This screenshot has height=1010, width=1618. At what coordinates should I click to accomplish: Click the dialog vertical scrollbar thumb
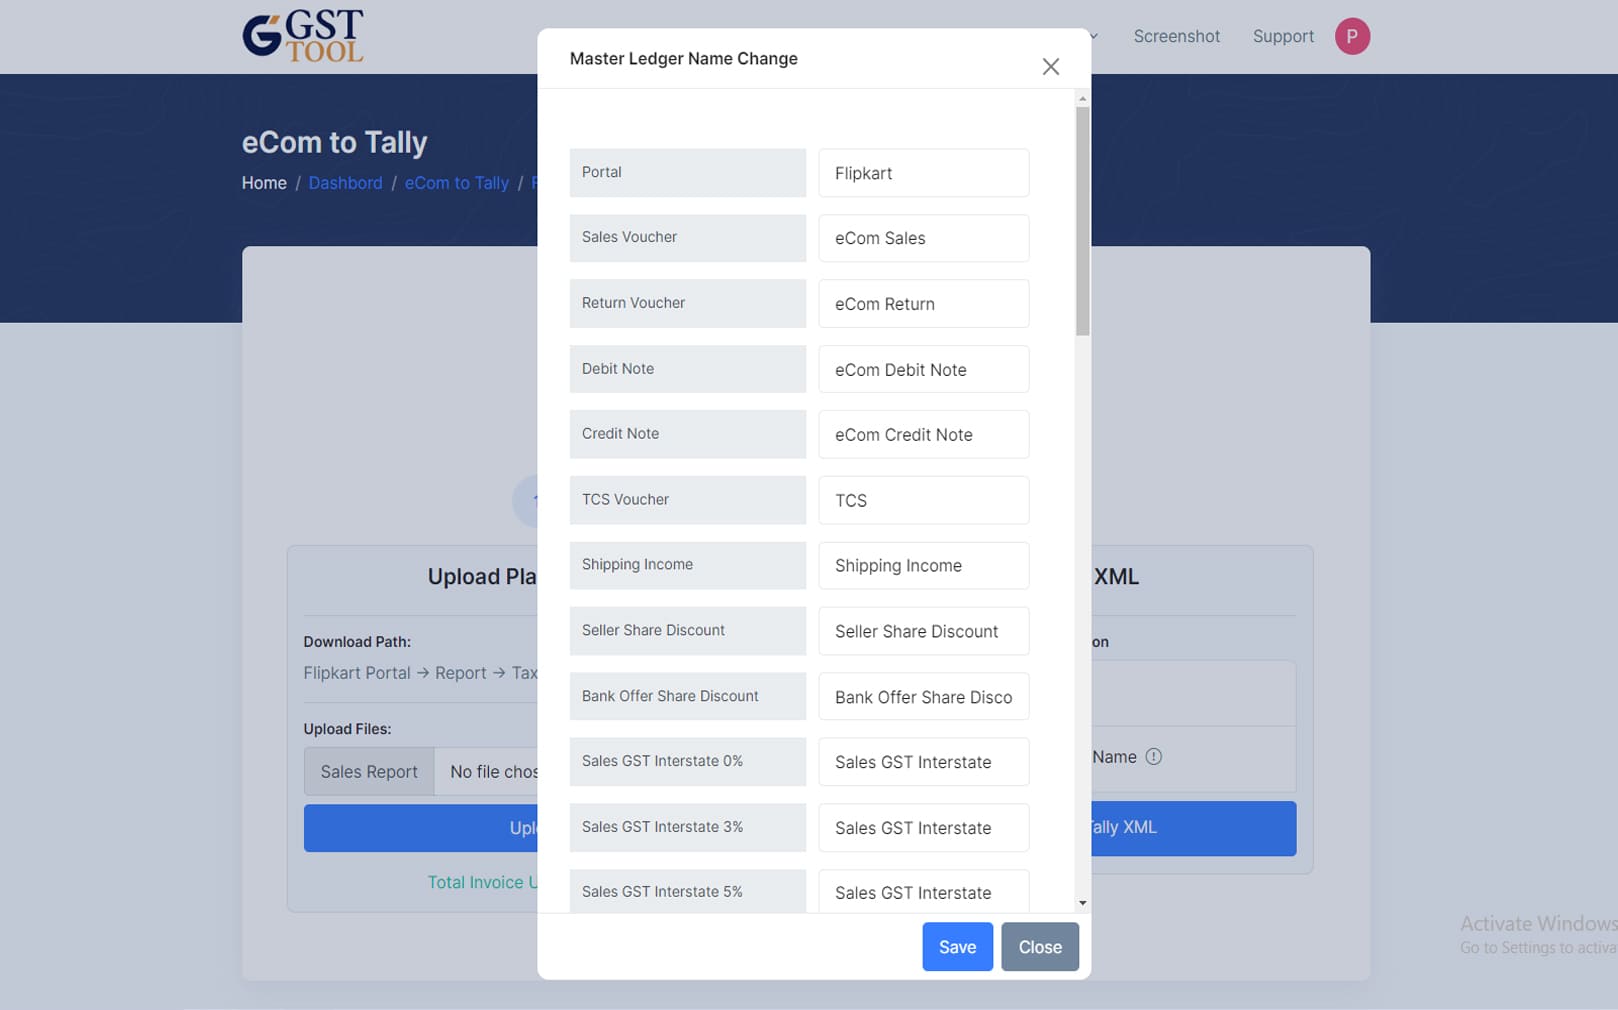[1082, 221]
